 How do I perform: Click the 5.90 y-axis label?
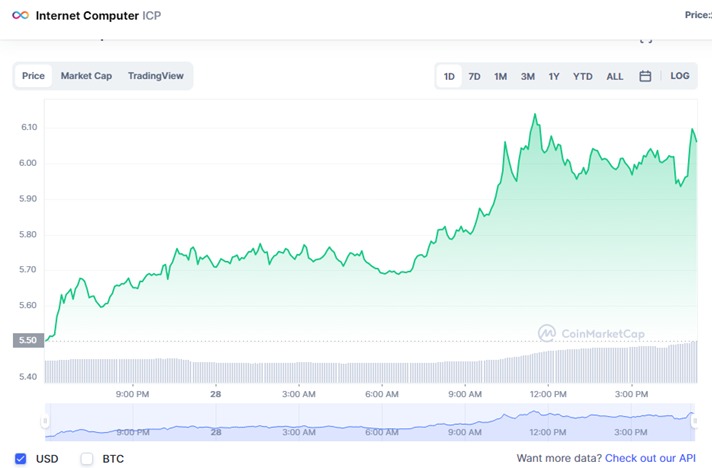[28, 199]
